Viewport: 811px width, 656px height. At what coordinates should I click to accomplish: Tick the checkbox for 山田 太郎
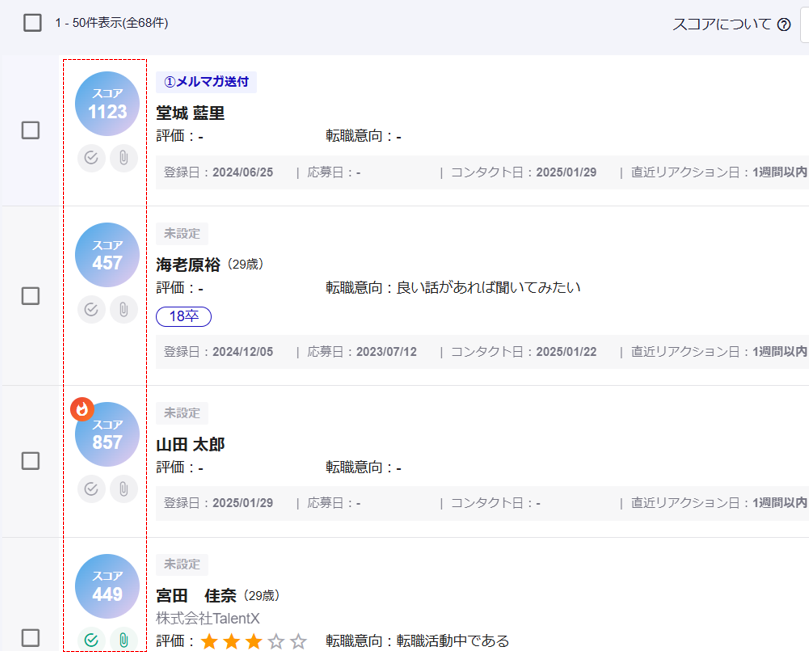[x=31, y=461]
